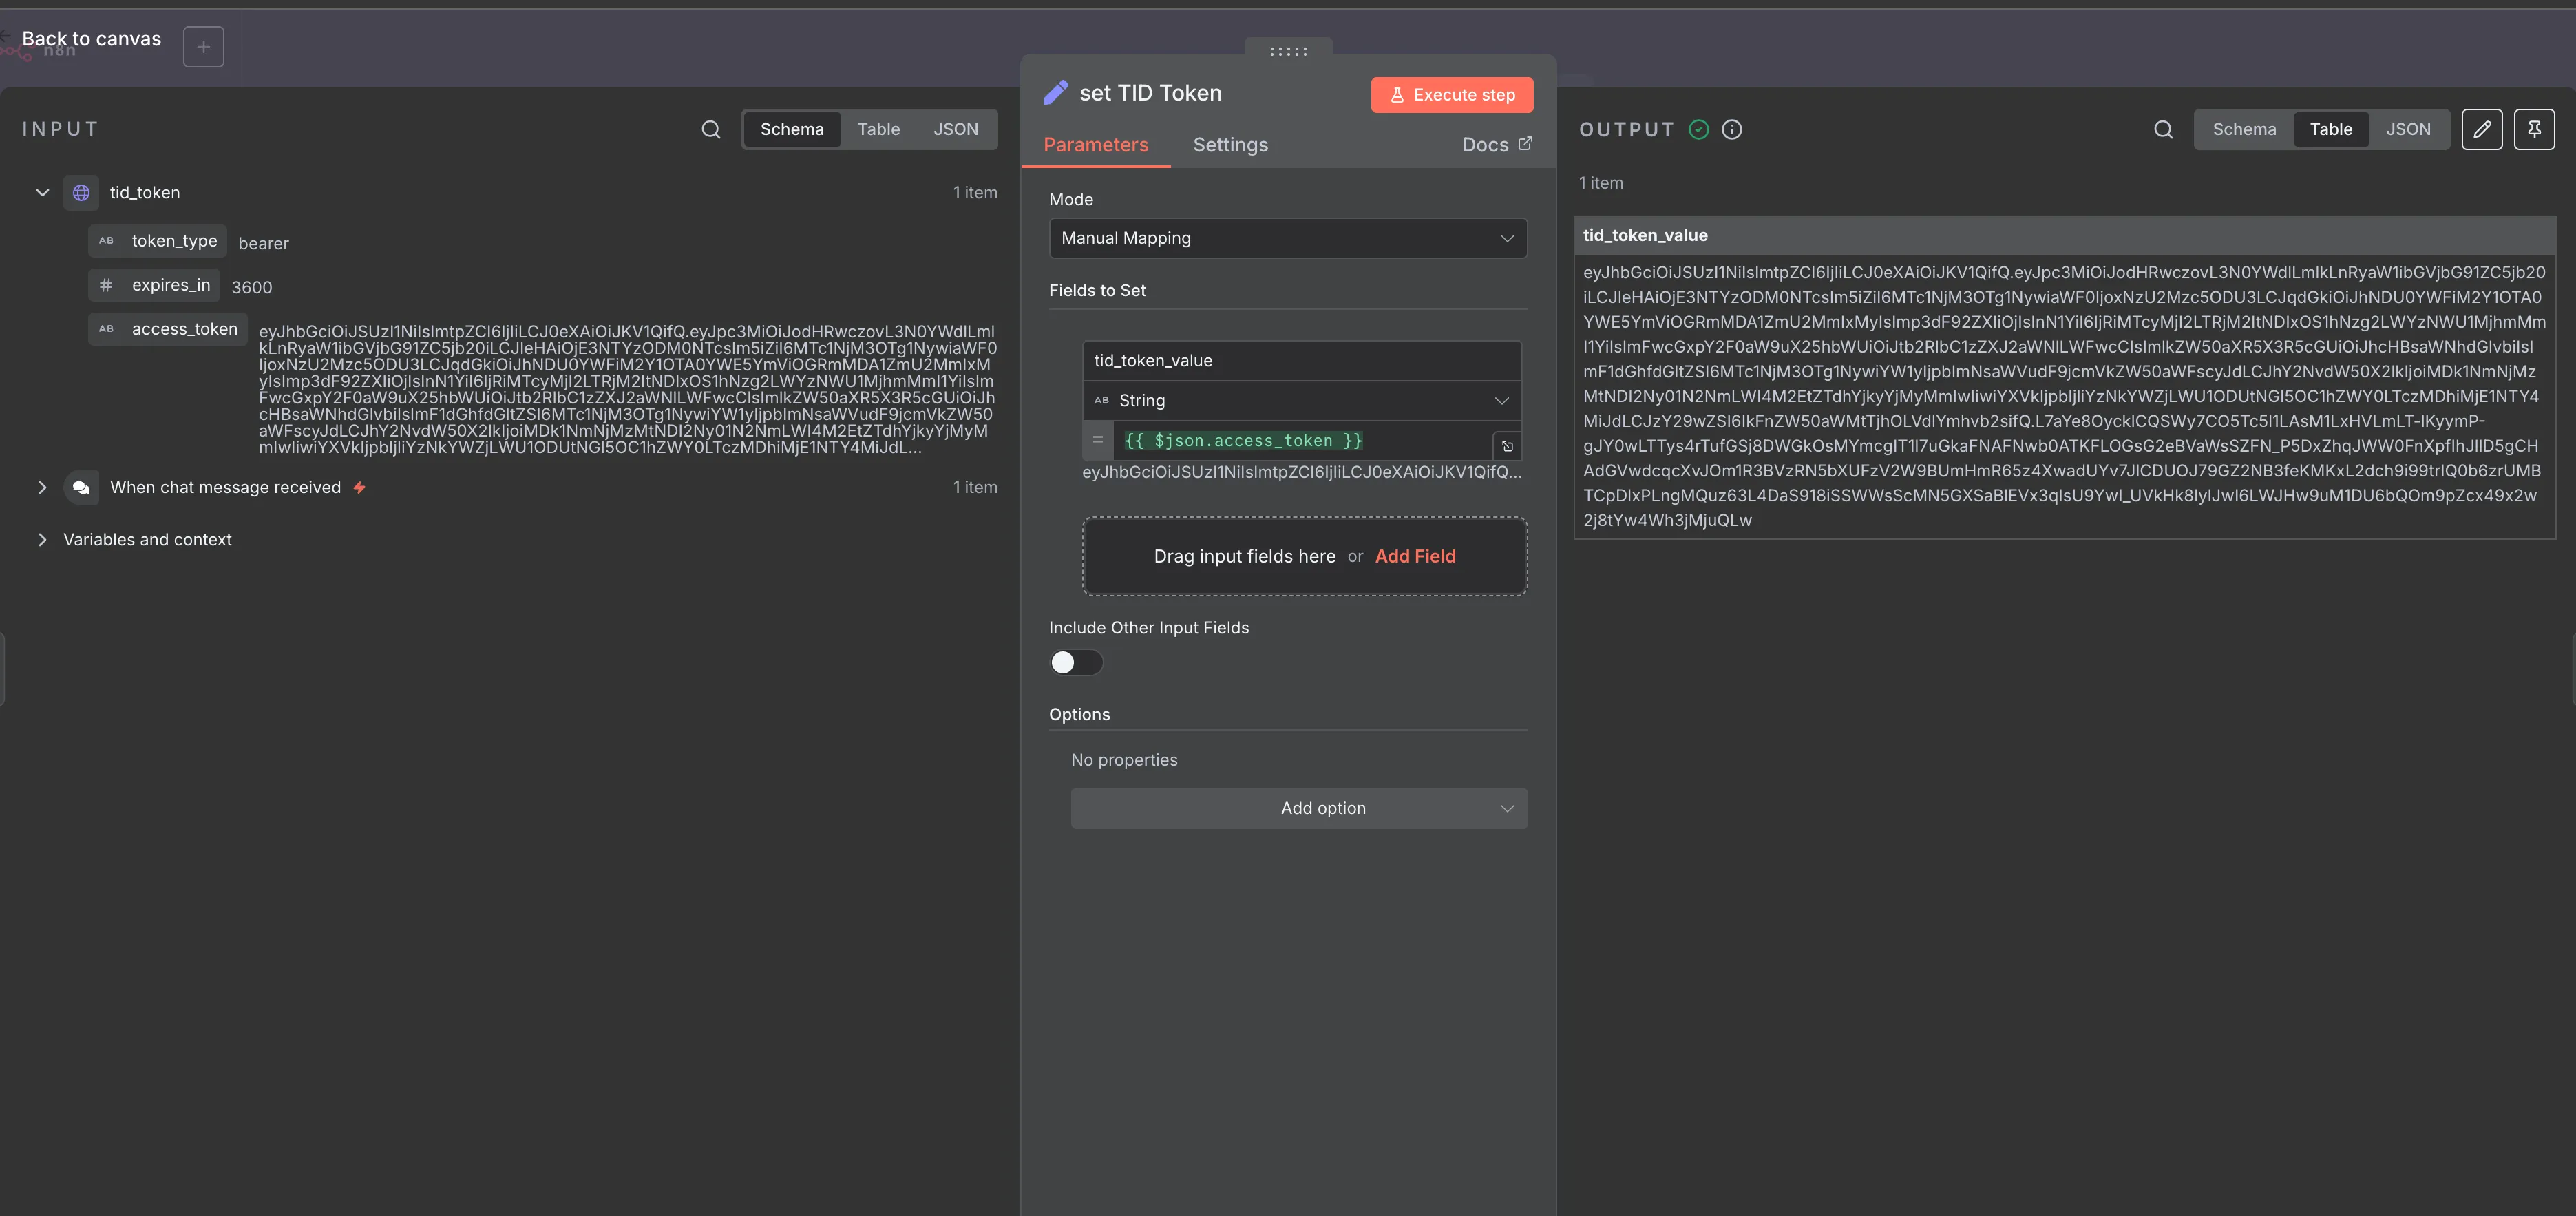The height and width of the screenshot is (1216, 2576).
Task: Click the equals expression toggle icon
Action: 1098,440
